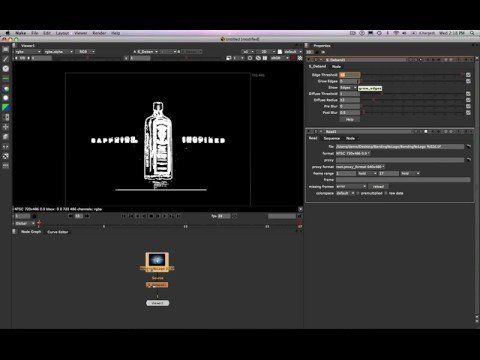Toggle the raw data checkbox
480x360 pixels.
tap(386, 193)
